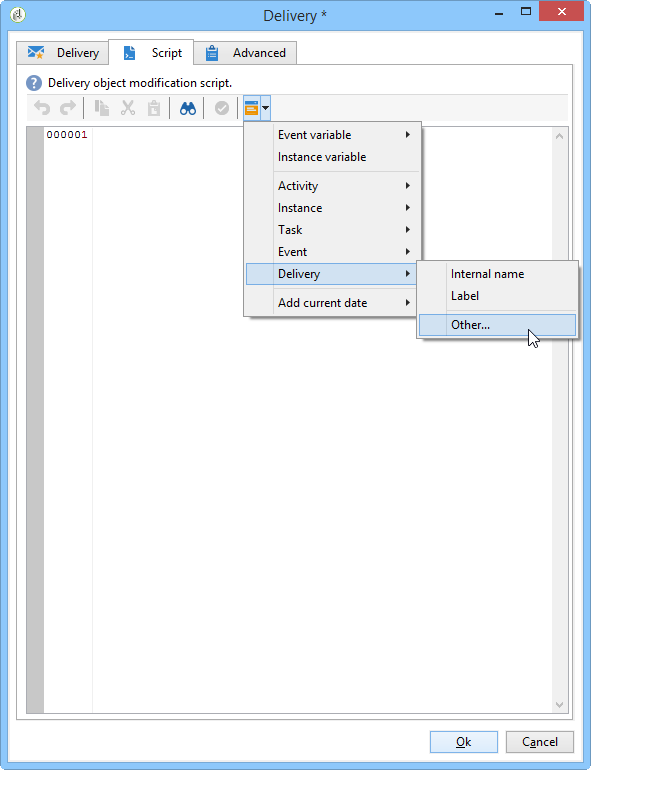Choose Label from Delivery submenu
The width and height of the screenshot is (651, 785).
click(497, 296)
